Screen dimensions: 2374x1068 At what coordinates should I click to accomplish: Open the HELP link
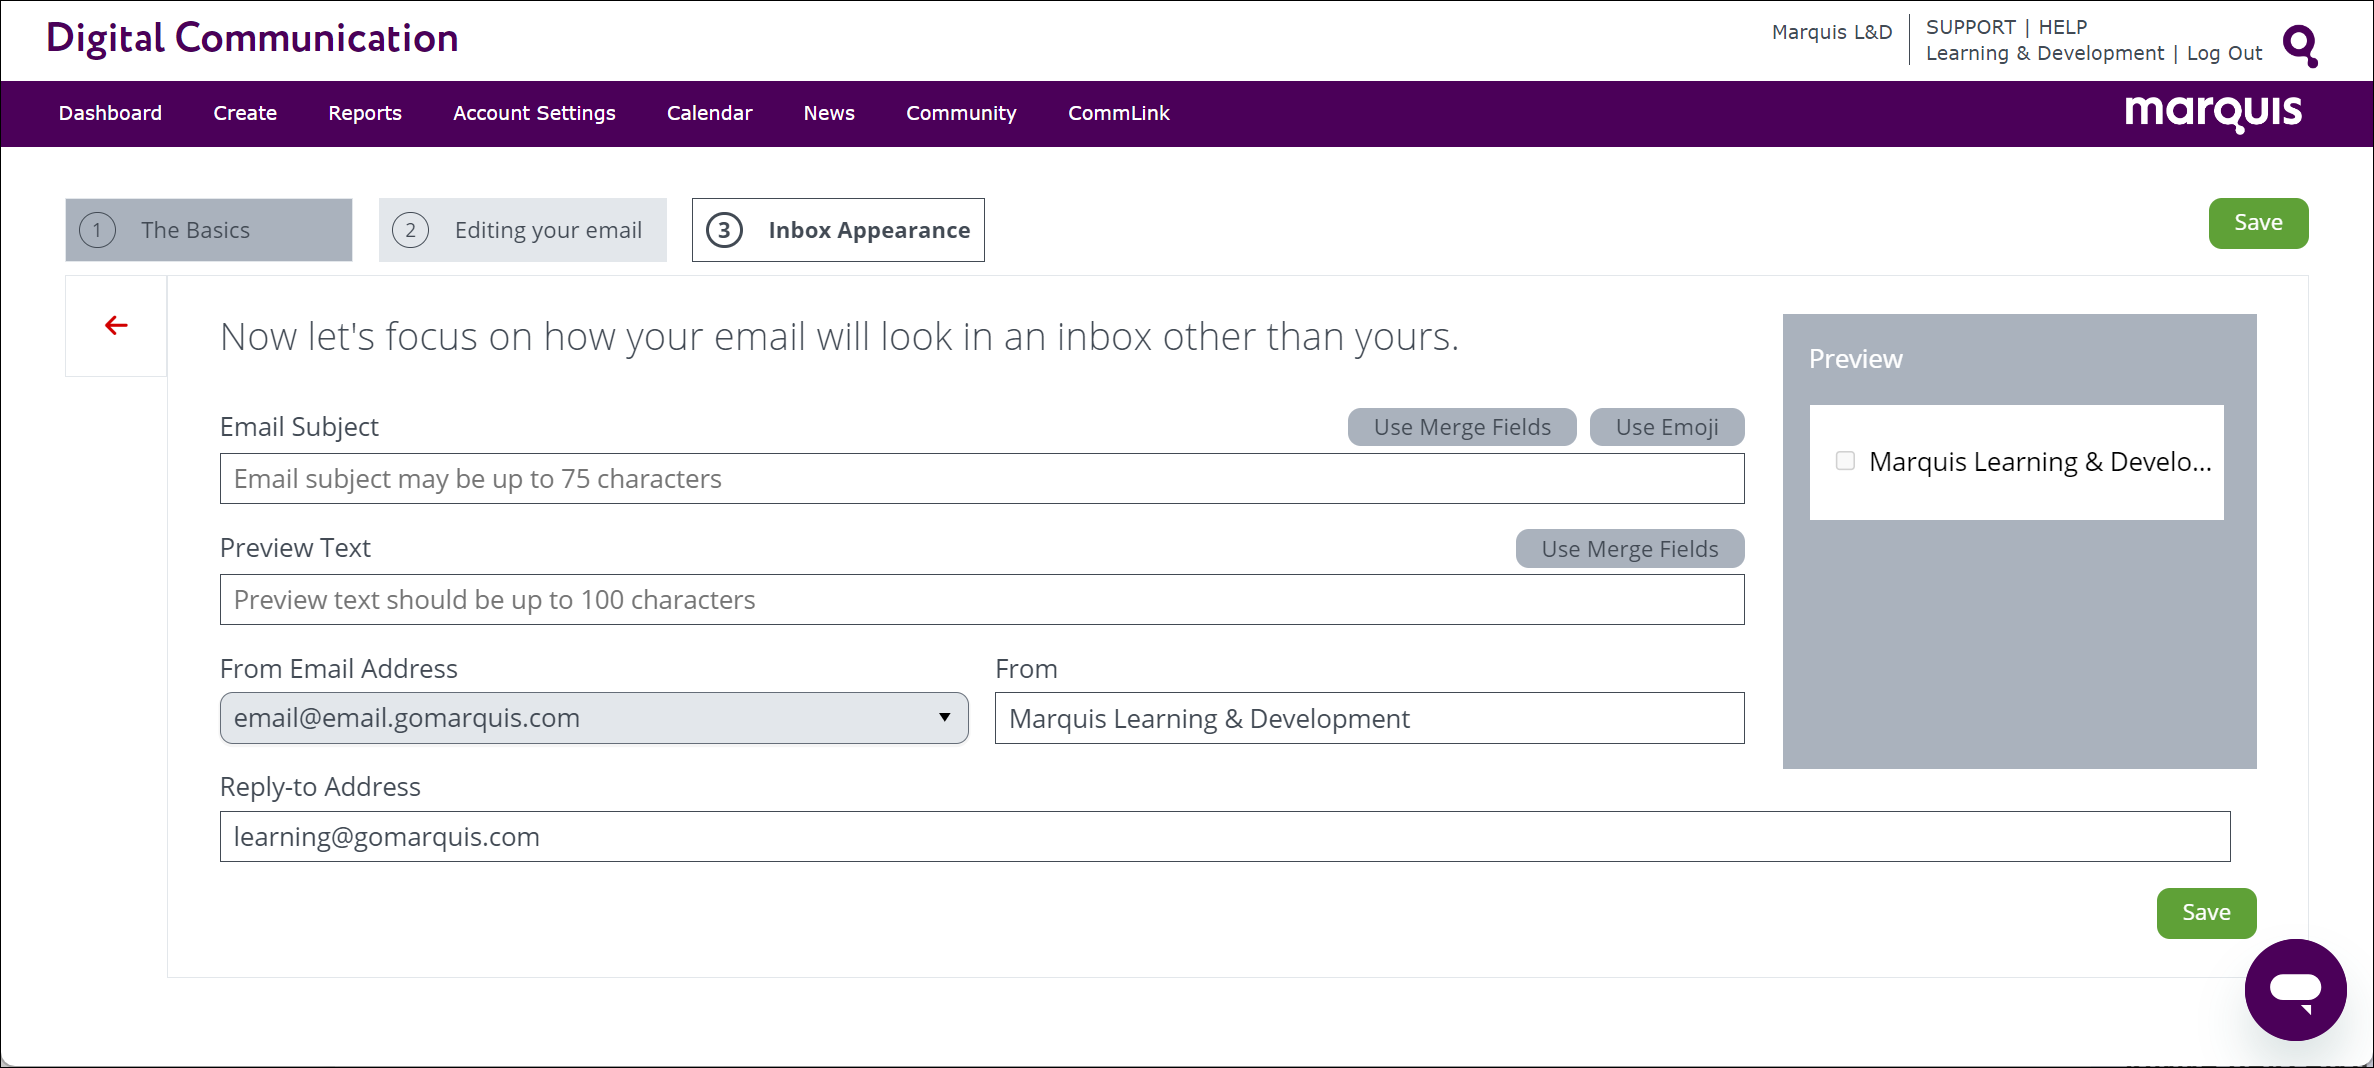tap(2063, 27)
